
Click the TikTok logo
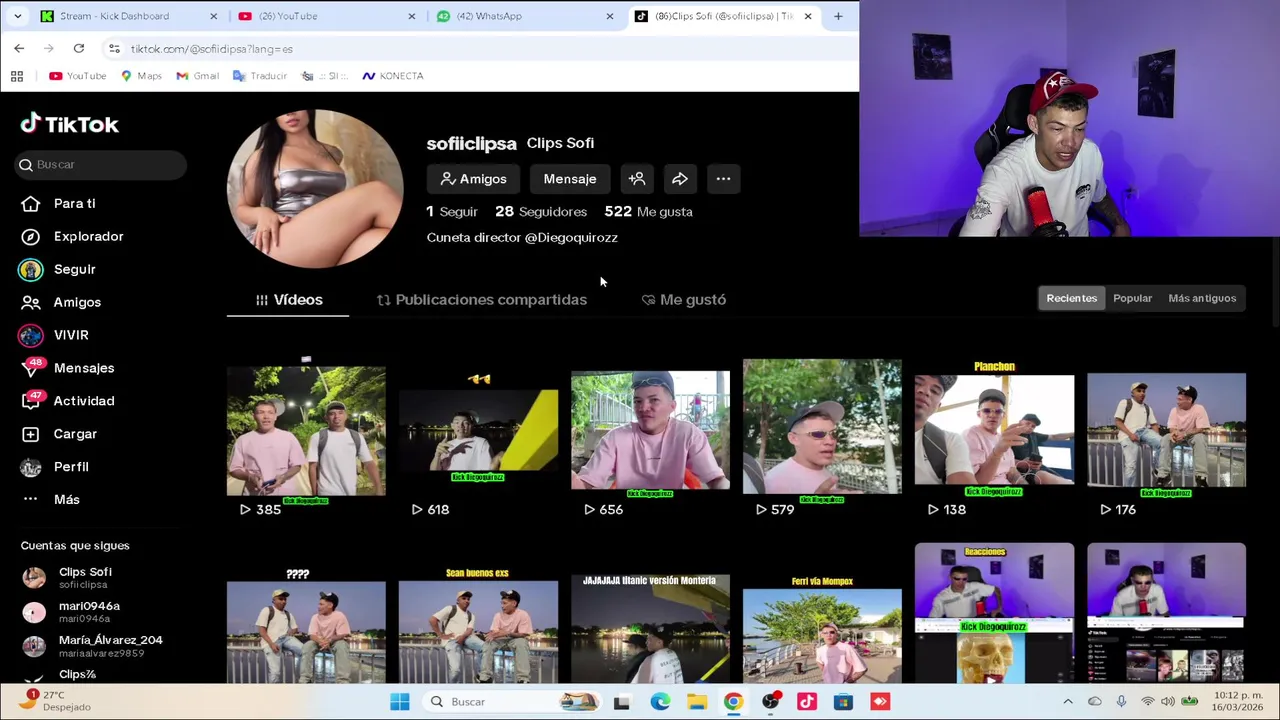coord(70,124)
